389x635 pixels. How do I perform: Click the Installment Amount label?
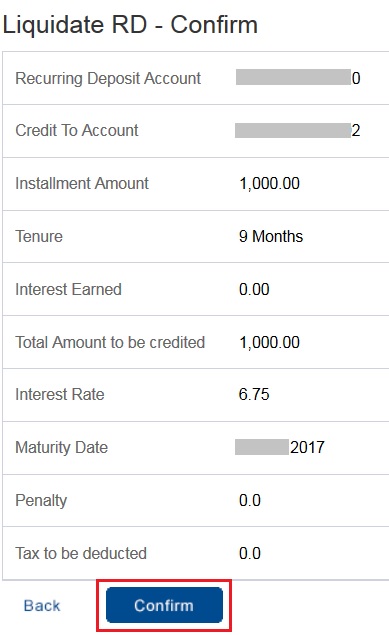(x=82, y=183)
